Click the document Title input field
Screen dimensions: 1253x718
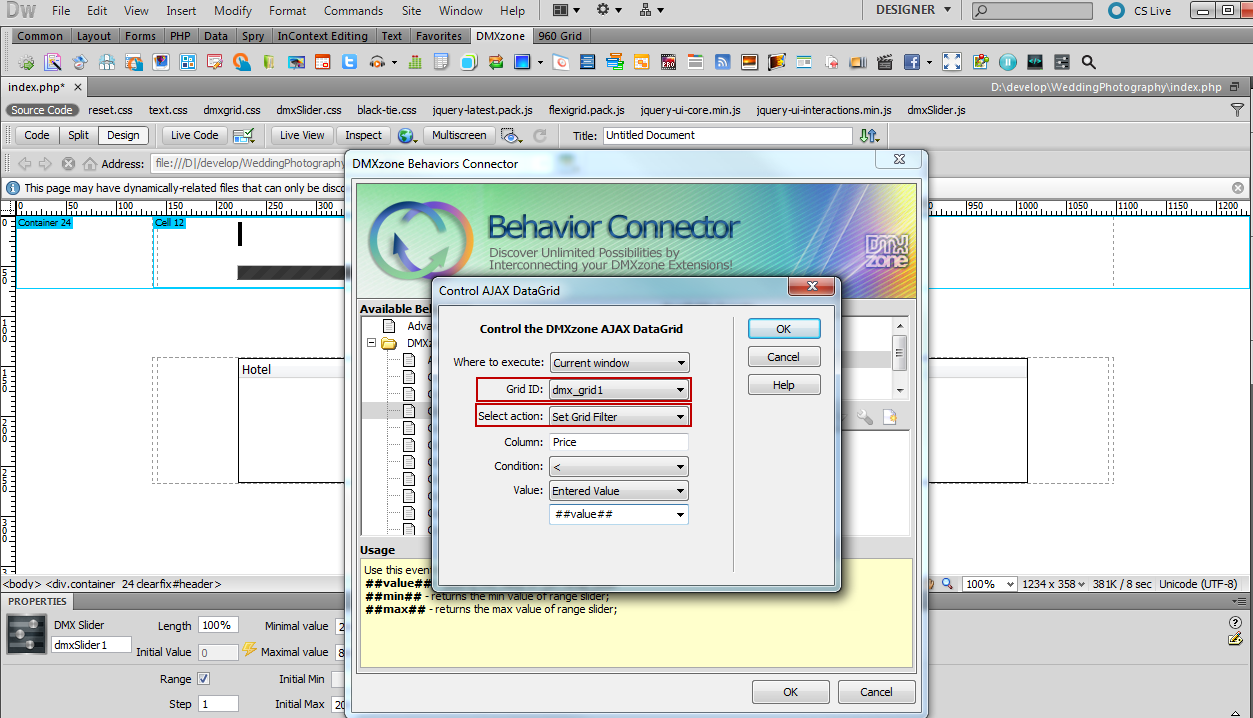tap(727, 135)
